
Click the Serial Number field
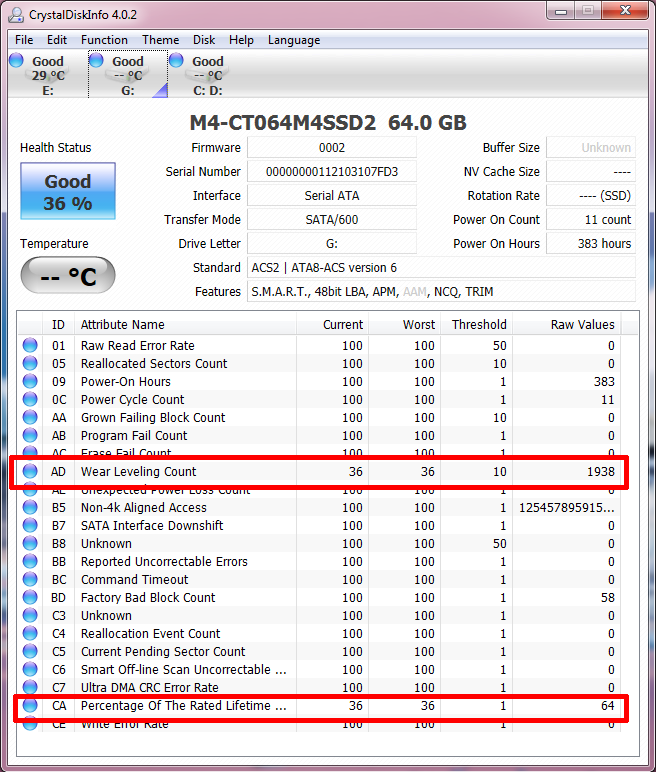[332, 172]
